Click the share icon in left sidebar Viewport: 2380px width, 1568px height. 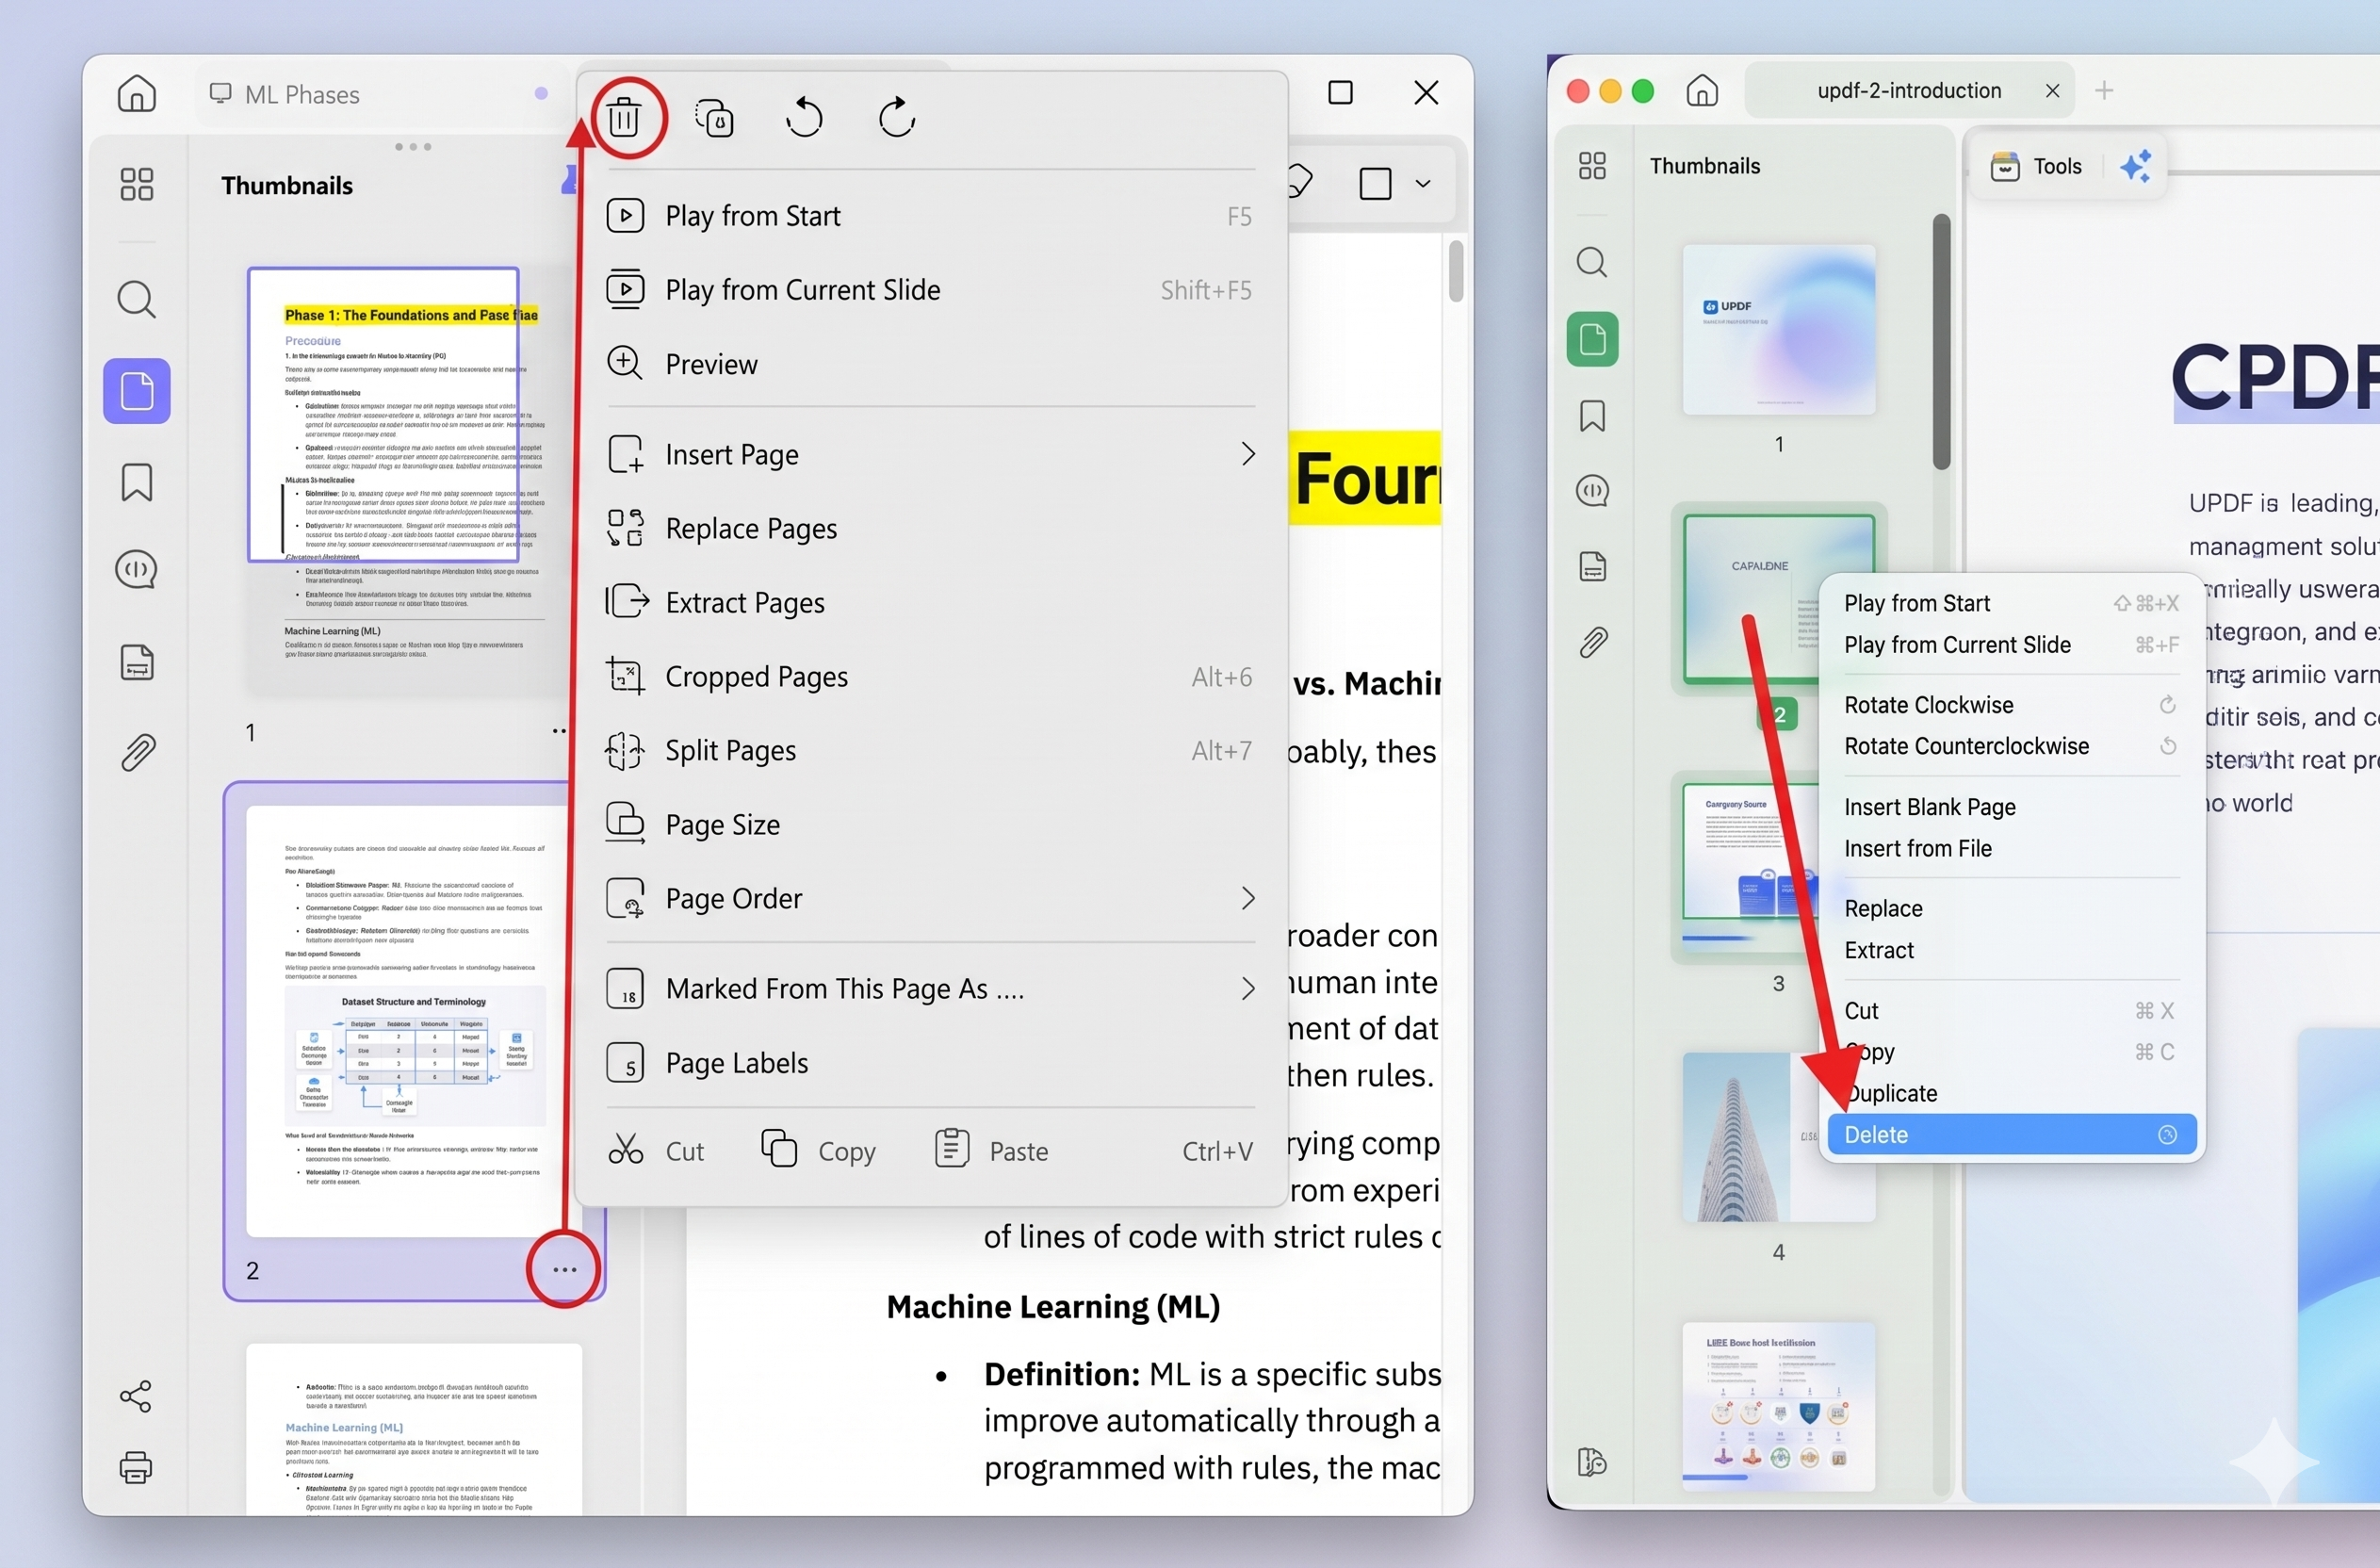point(135,1396)
